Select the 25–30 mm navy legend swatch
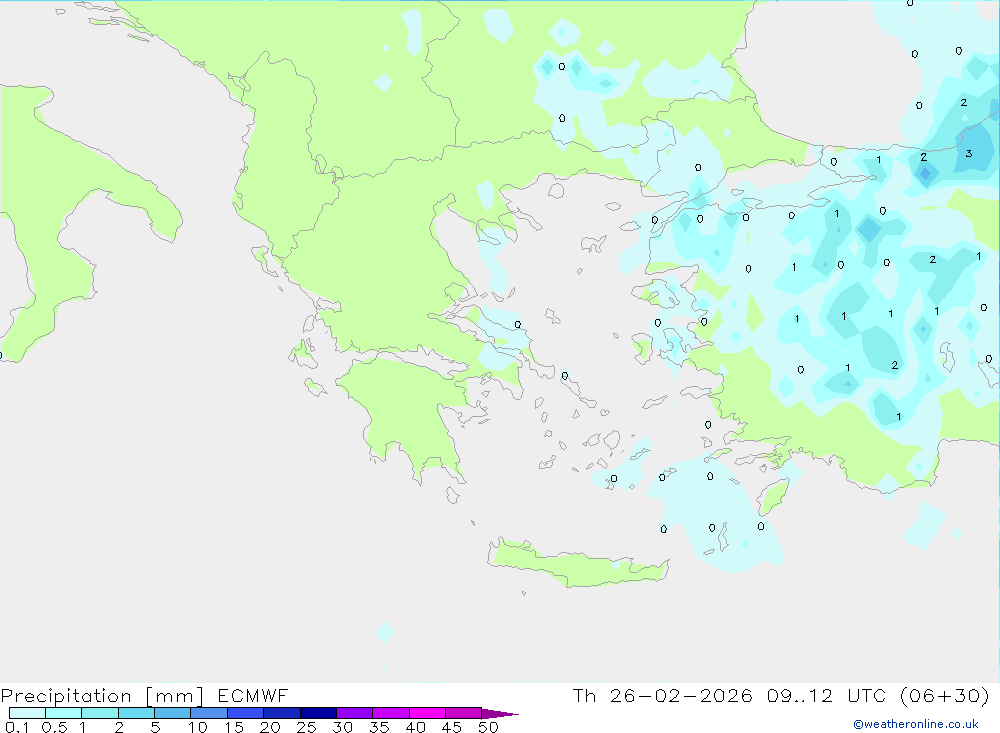1000x733 pixels. (x=318, y=713)
